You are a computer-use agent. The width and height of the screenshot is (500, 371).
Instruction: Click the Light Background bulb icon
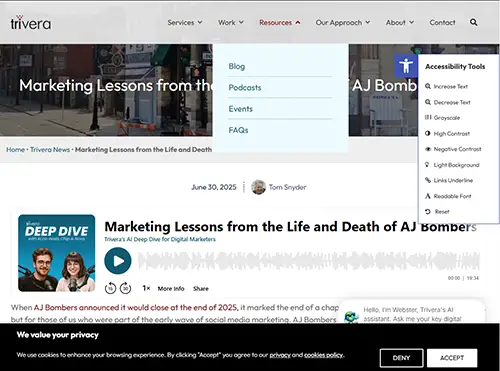(x=427, y=165)
